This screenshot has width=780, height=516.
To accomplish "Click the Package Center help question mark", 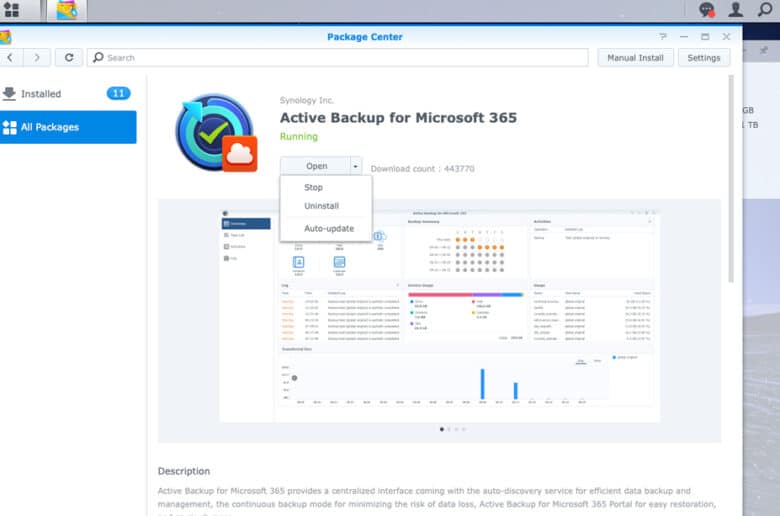I will [663, 37].
